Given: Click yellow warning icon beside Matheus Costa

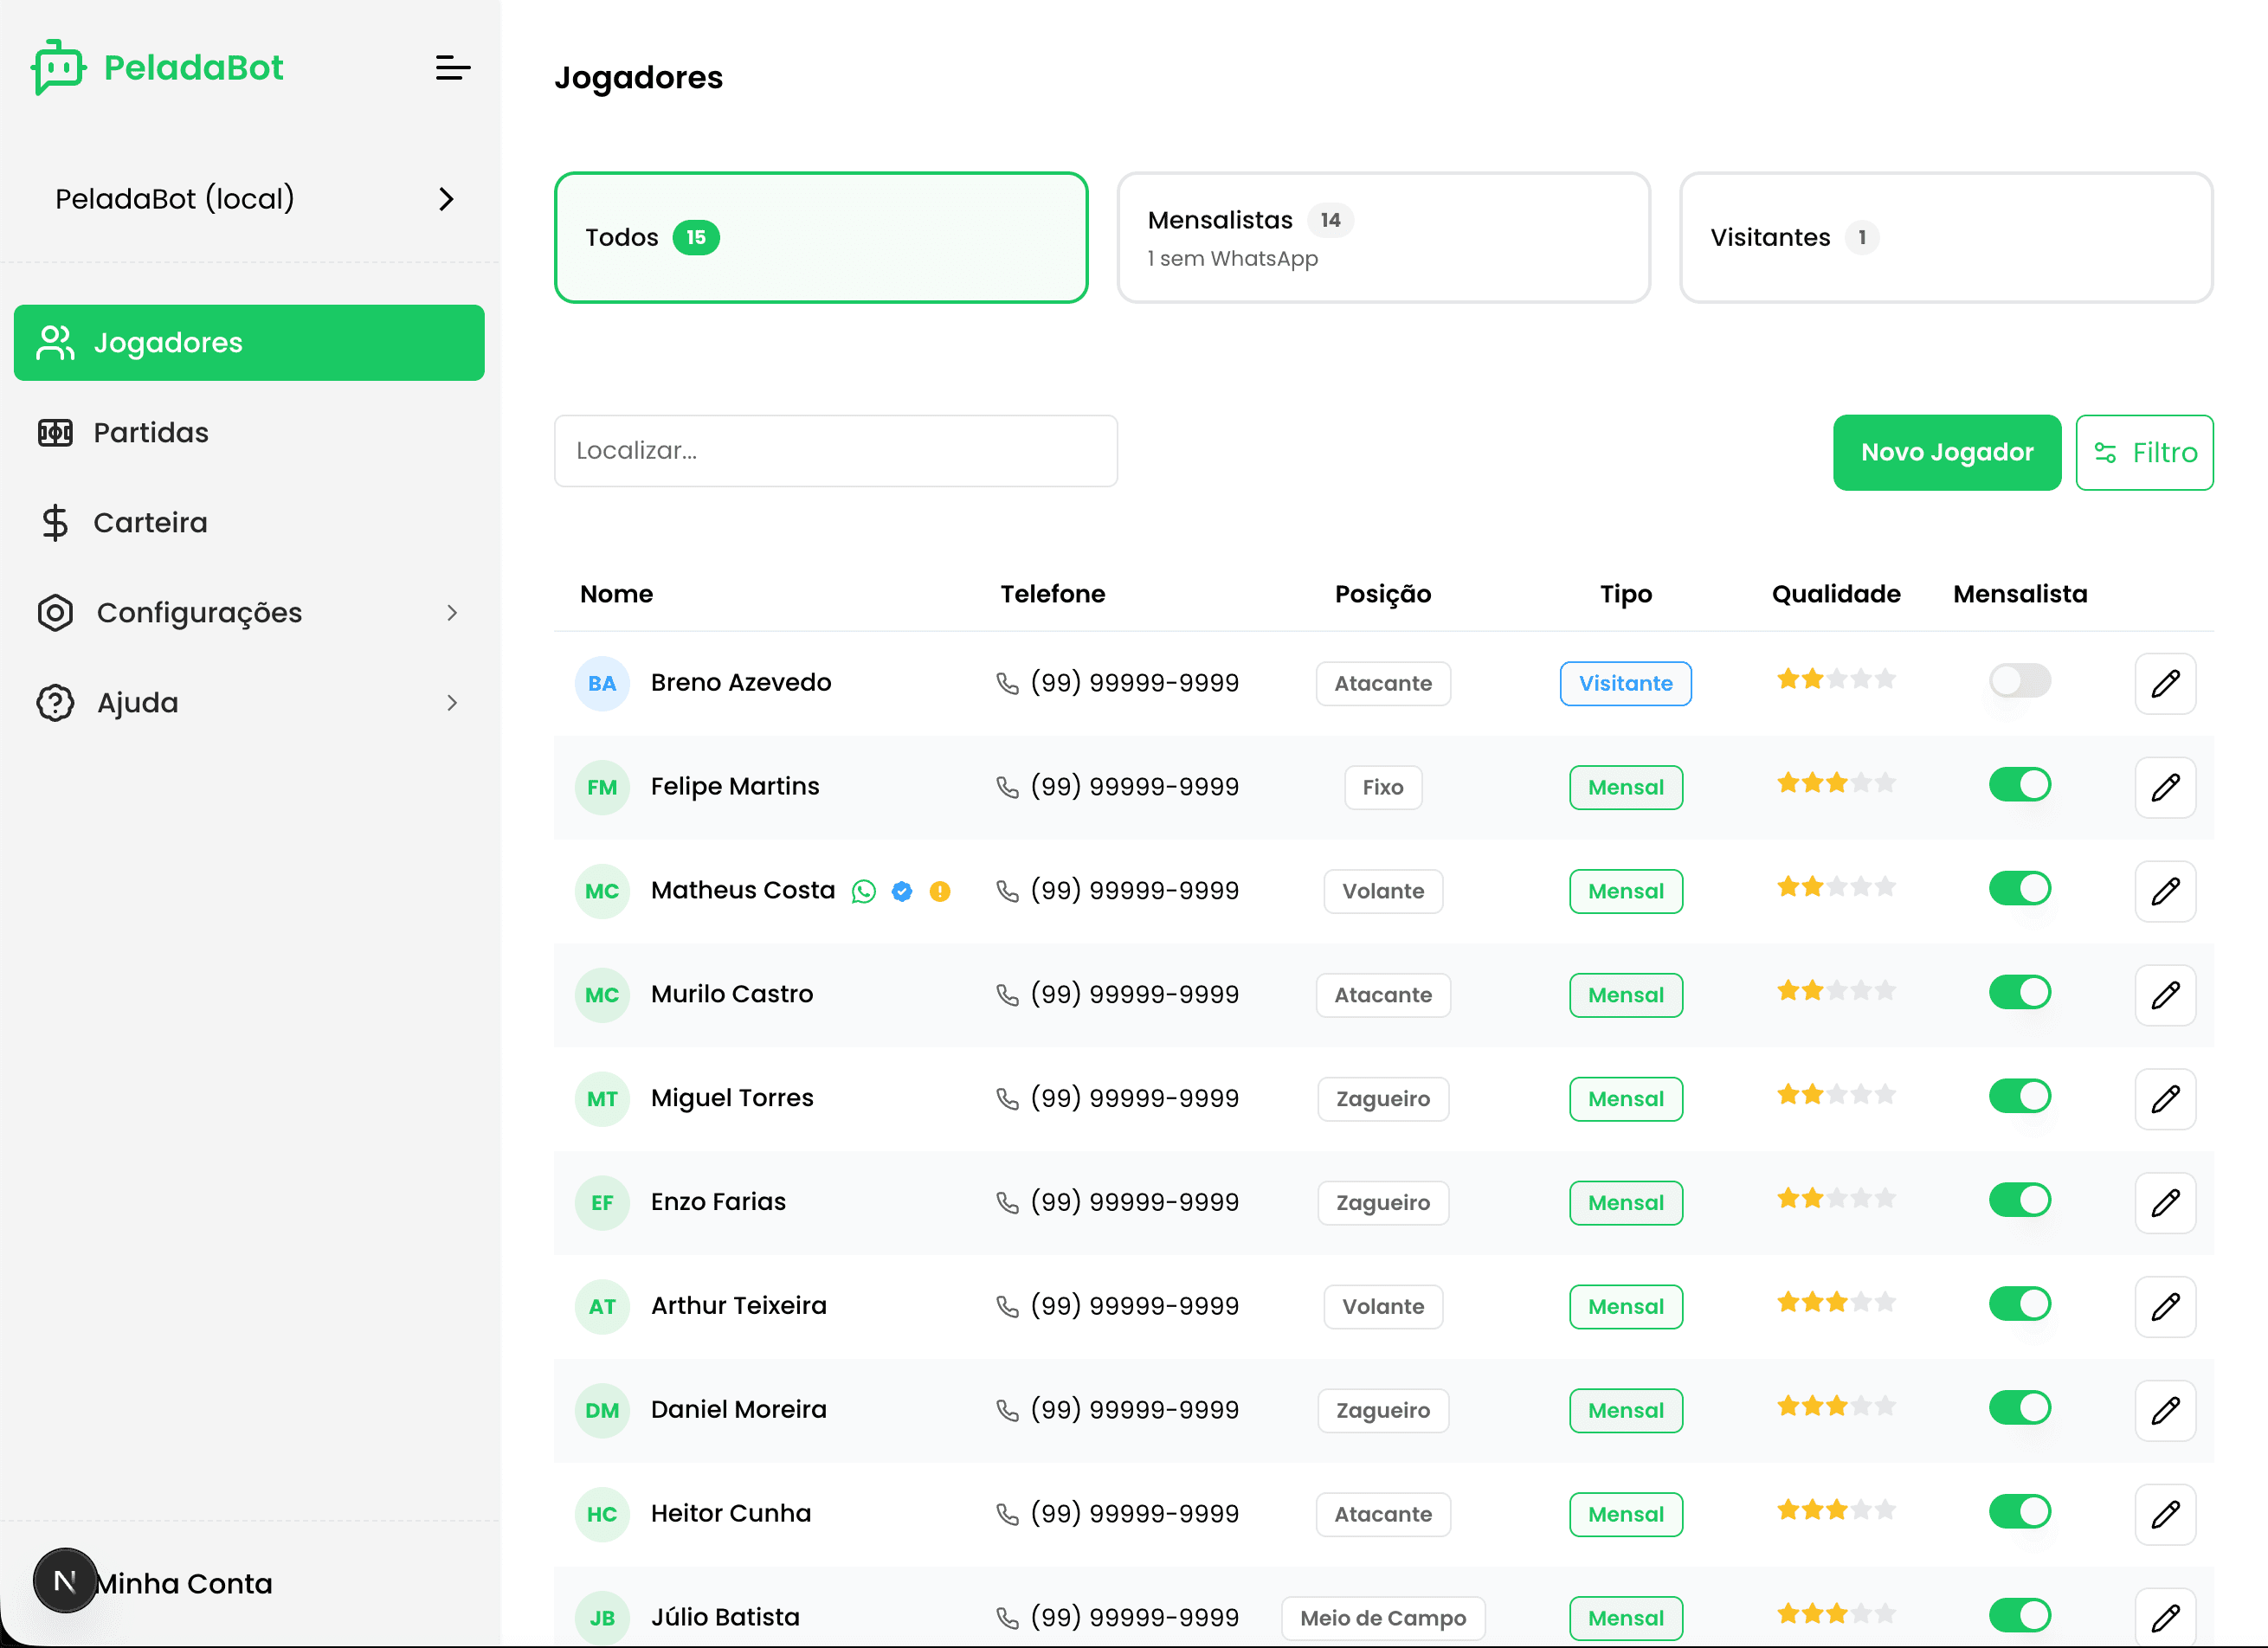Looking at the screenshot, I should pos(940,892).
